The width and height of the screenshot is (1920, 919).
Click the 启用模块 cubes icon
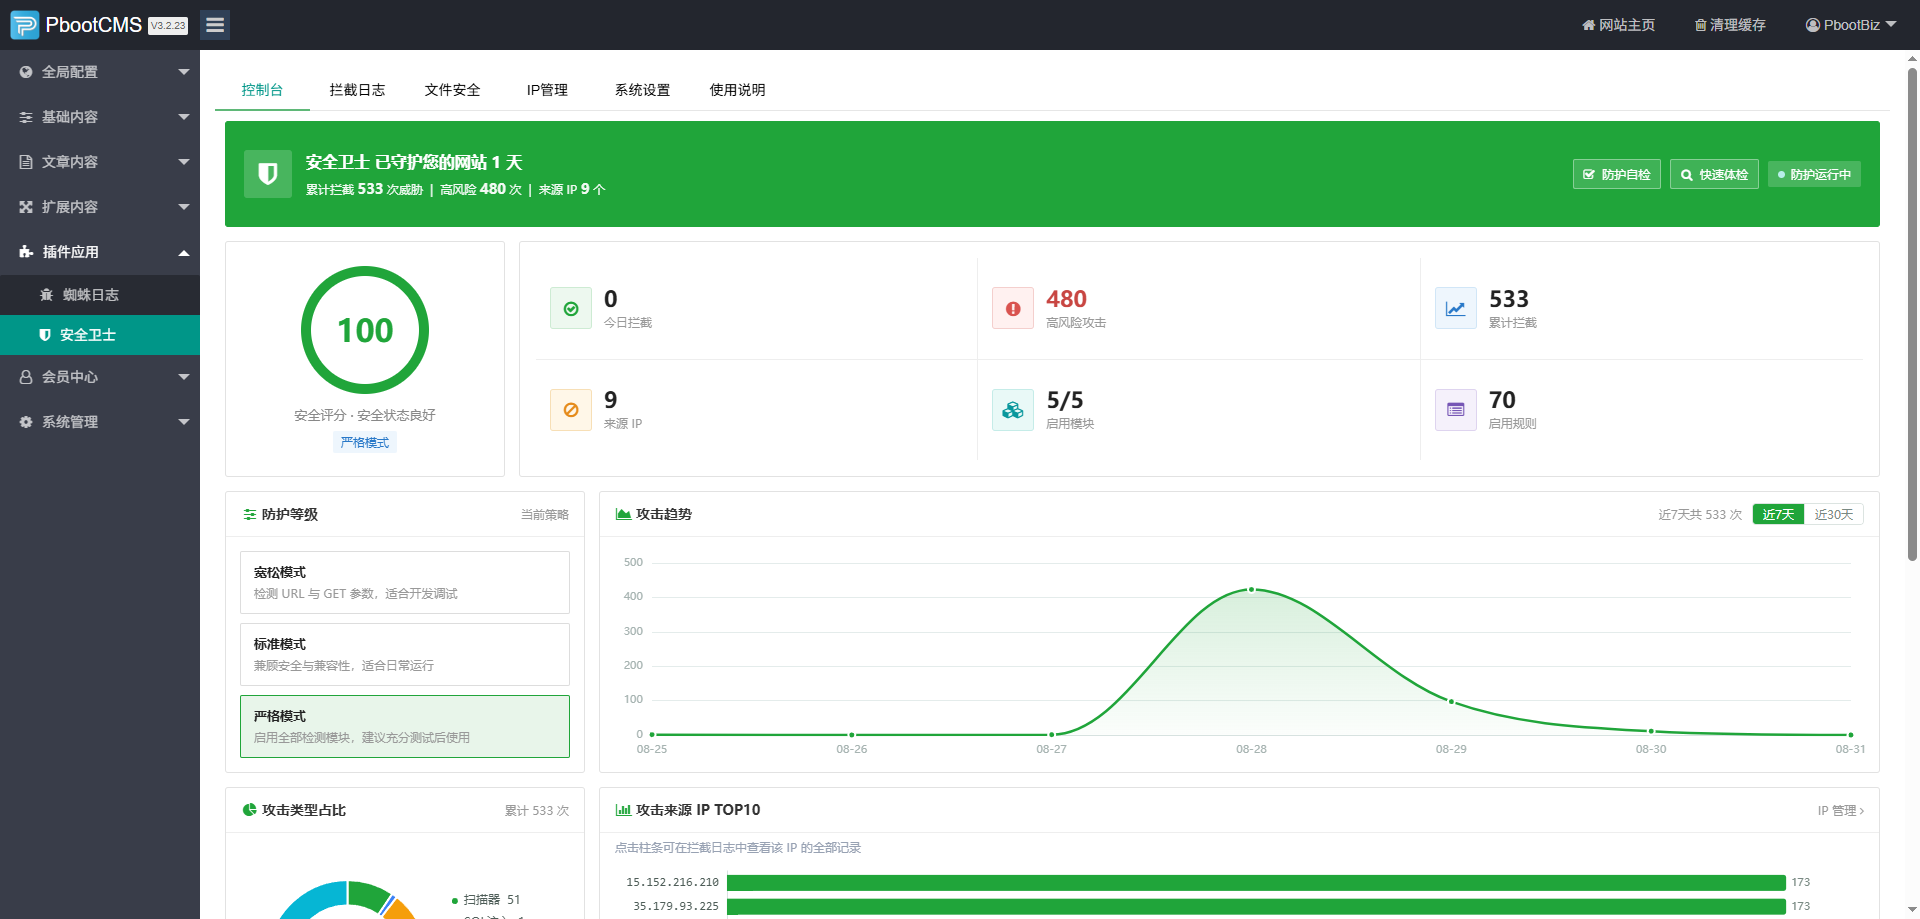[1013, 410]
